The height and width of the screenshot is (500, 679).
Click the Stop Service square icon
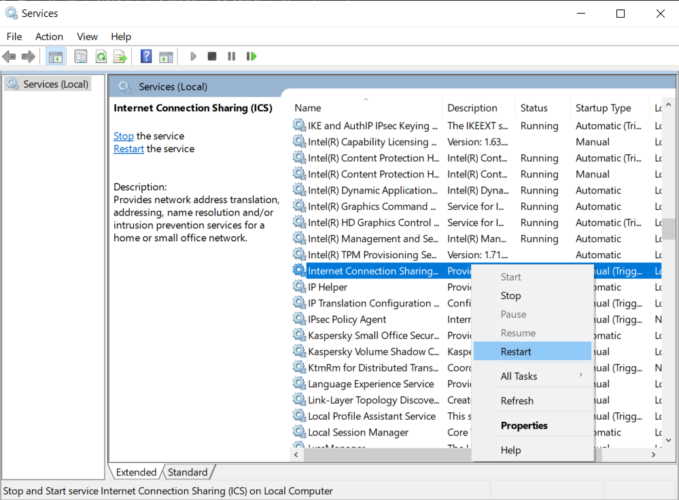212,56
